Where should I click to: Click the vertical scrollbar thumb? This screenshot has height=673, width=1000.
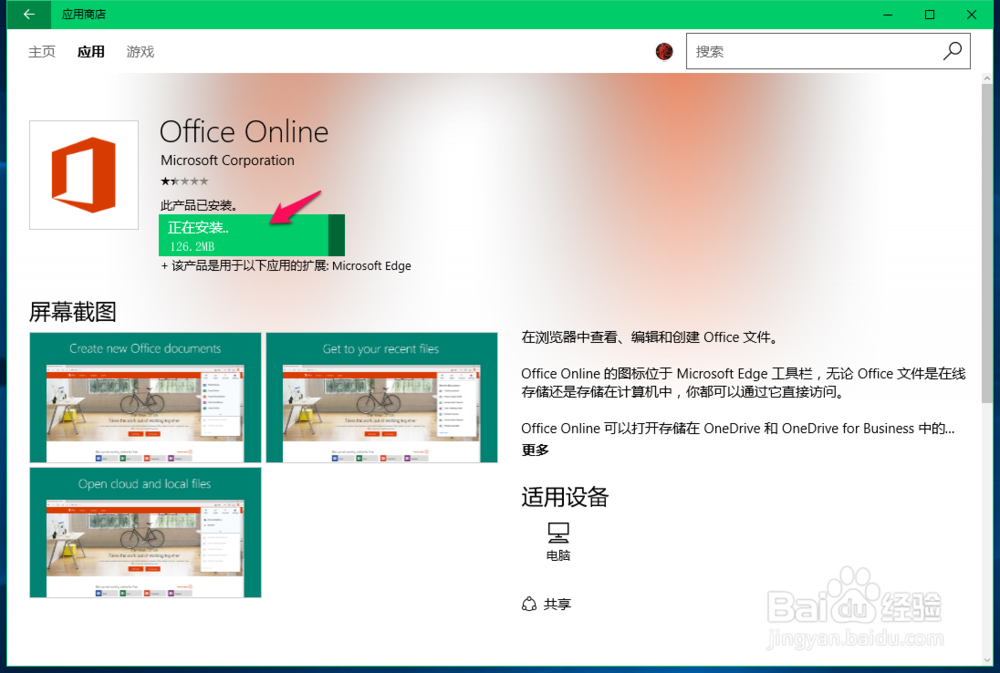pos(987,242)
